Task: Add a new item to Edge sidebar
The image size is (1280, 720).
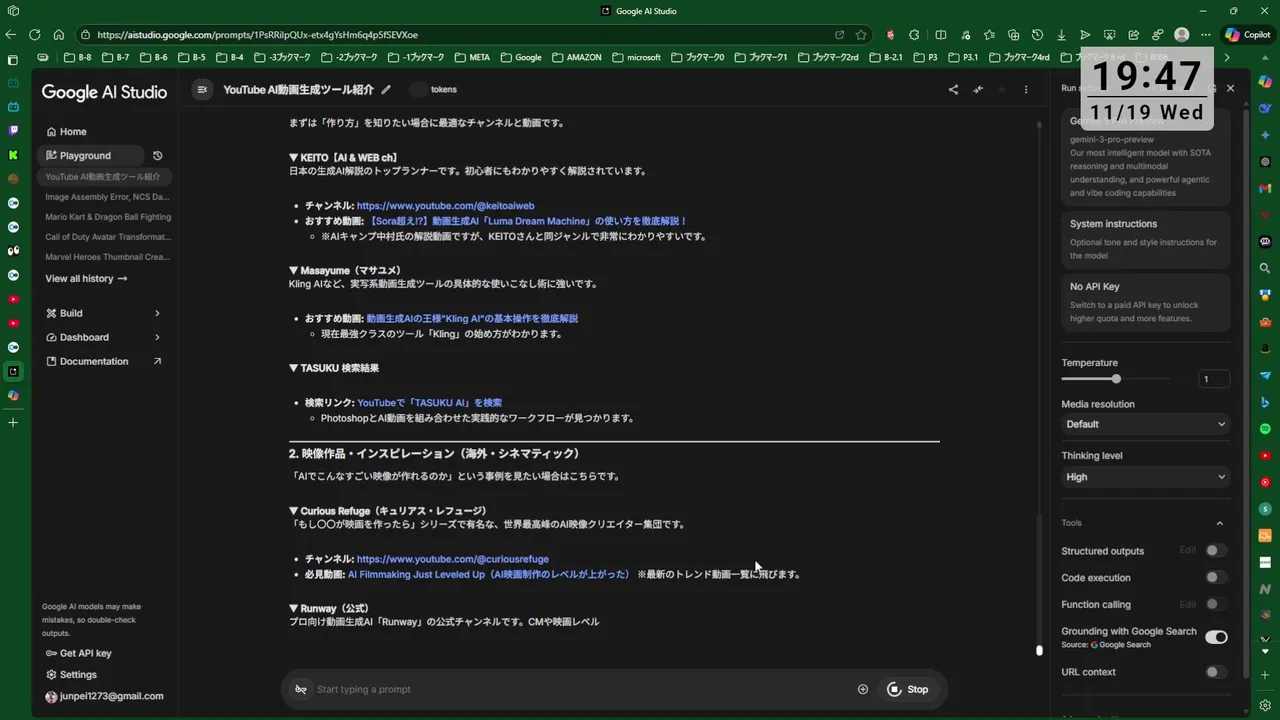Action: coord(1266,674)
